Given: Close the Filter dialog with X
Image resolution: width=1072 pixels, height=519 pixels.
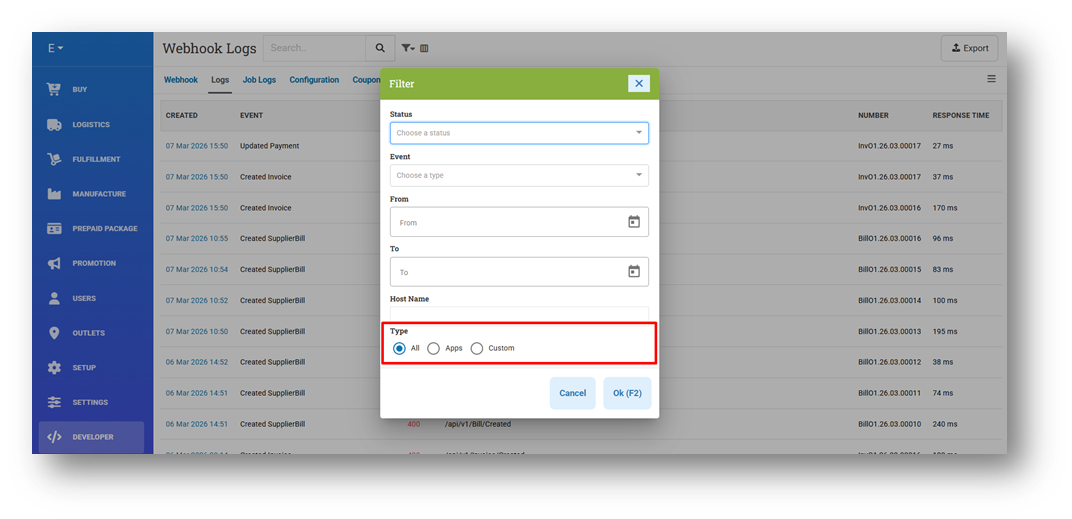Looking at the screenshot, I should point(639,83).
